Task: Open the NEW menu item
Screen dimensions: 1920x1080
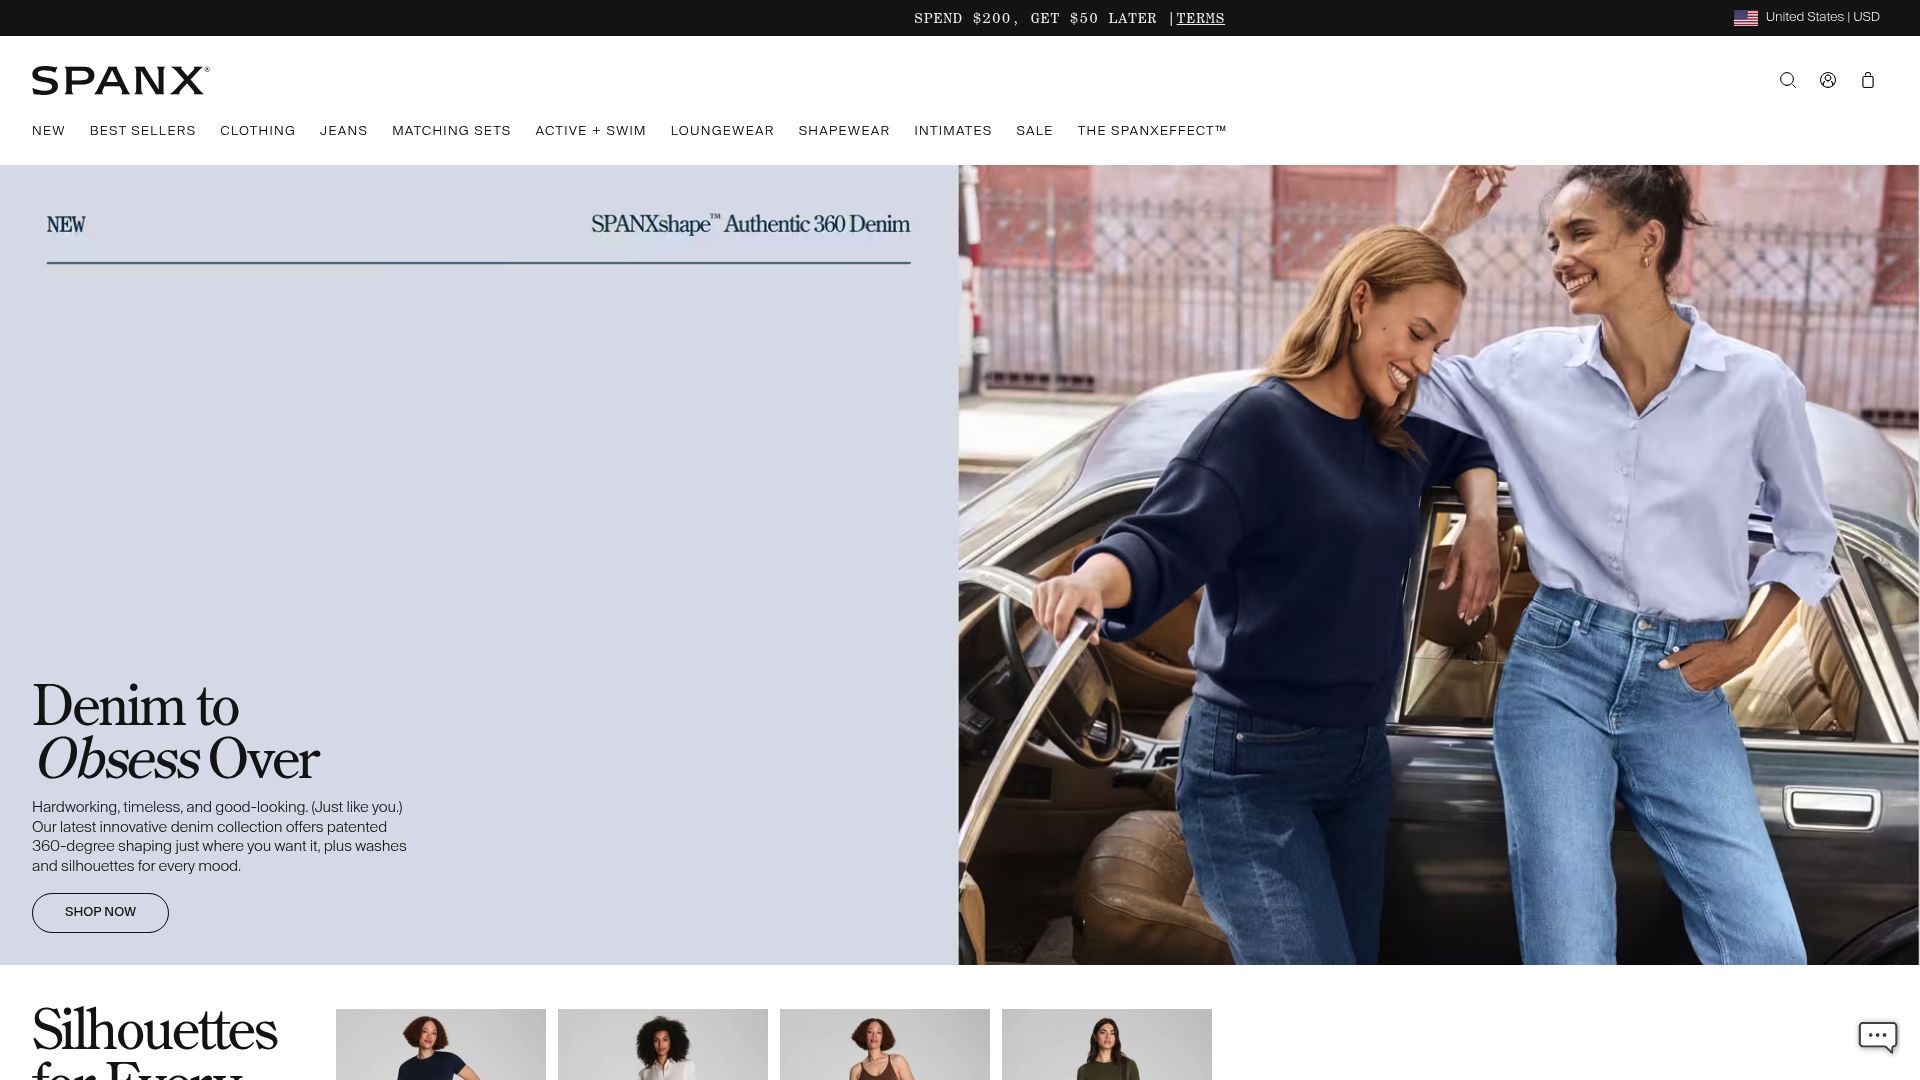Action: pos(48,131)
